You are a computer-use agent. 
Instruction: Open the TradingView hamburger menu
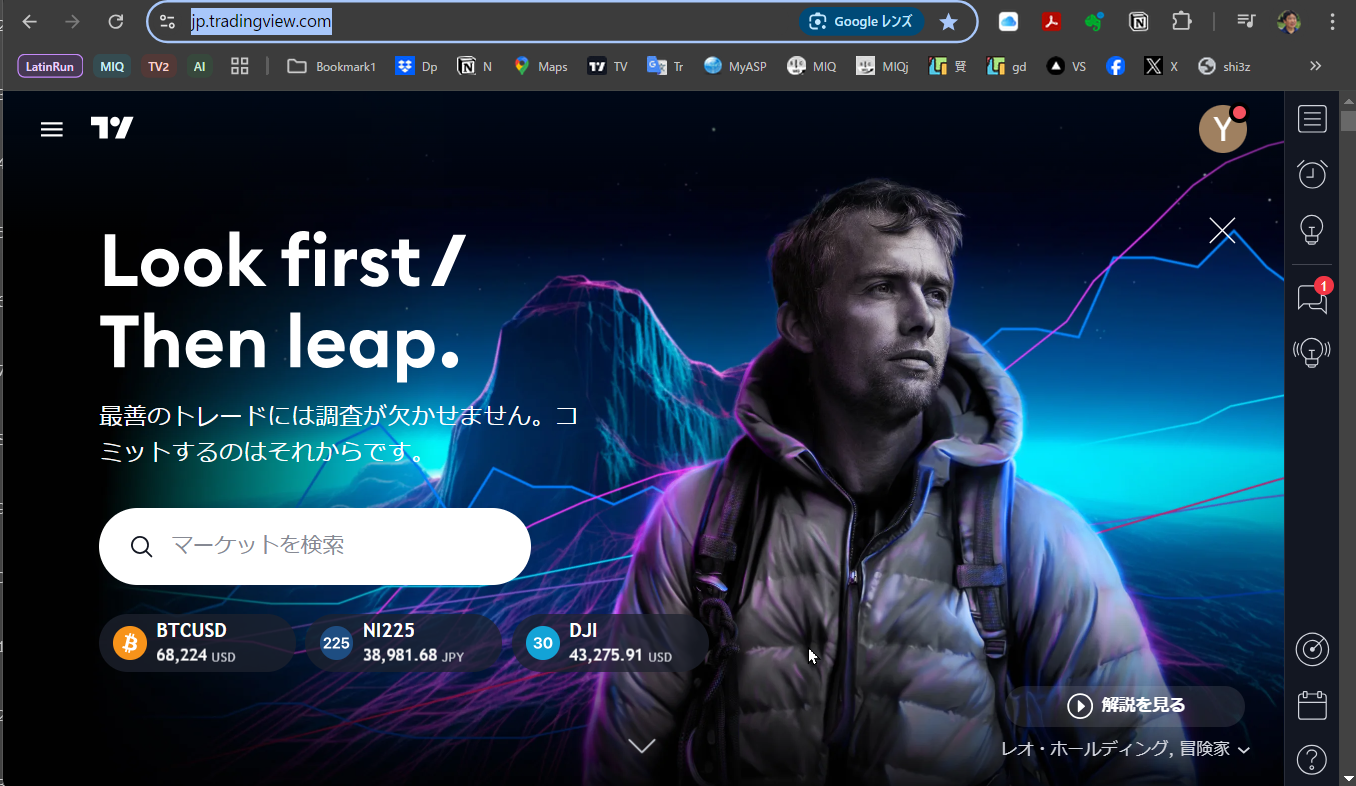pyautogui.click(x=52, y=129)
